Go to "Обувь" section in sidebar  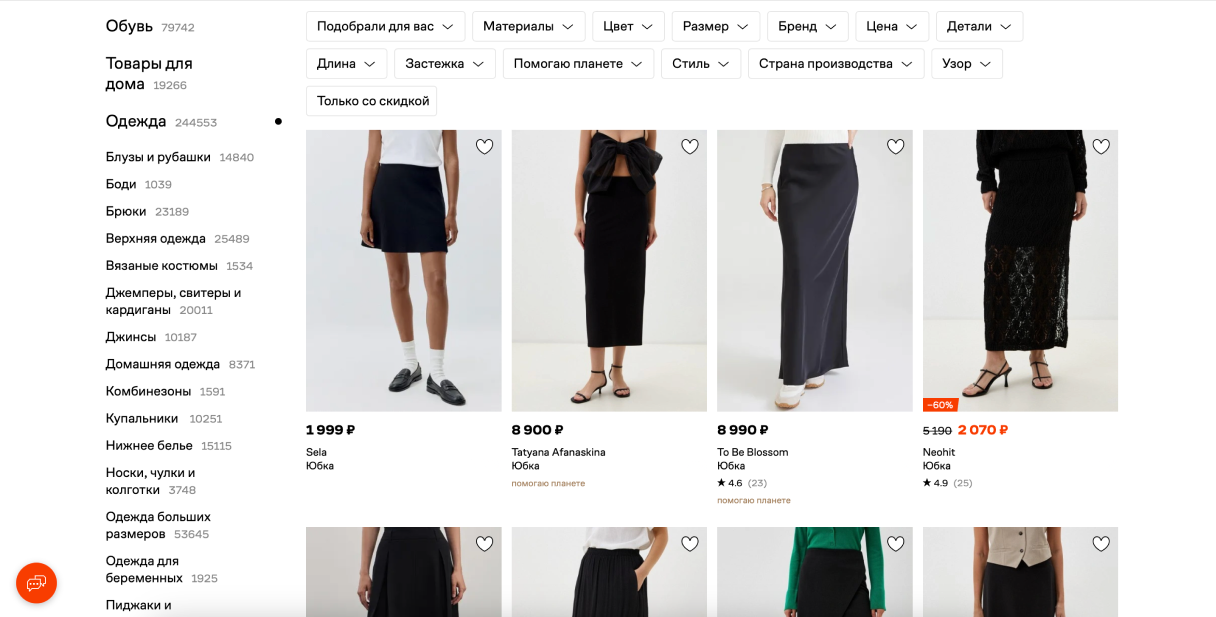(129, 26)
